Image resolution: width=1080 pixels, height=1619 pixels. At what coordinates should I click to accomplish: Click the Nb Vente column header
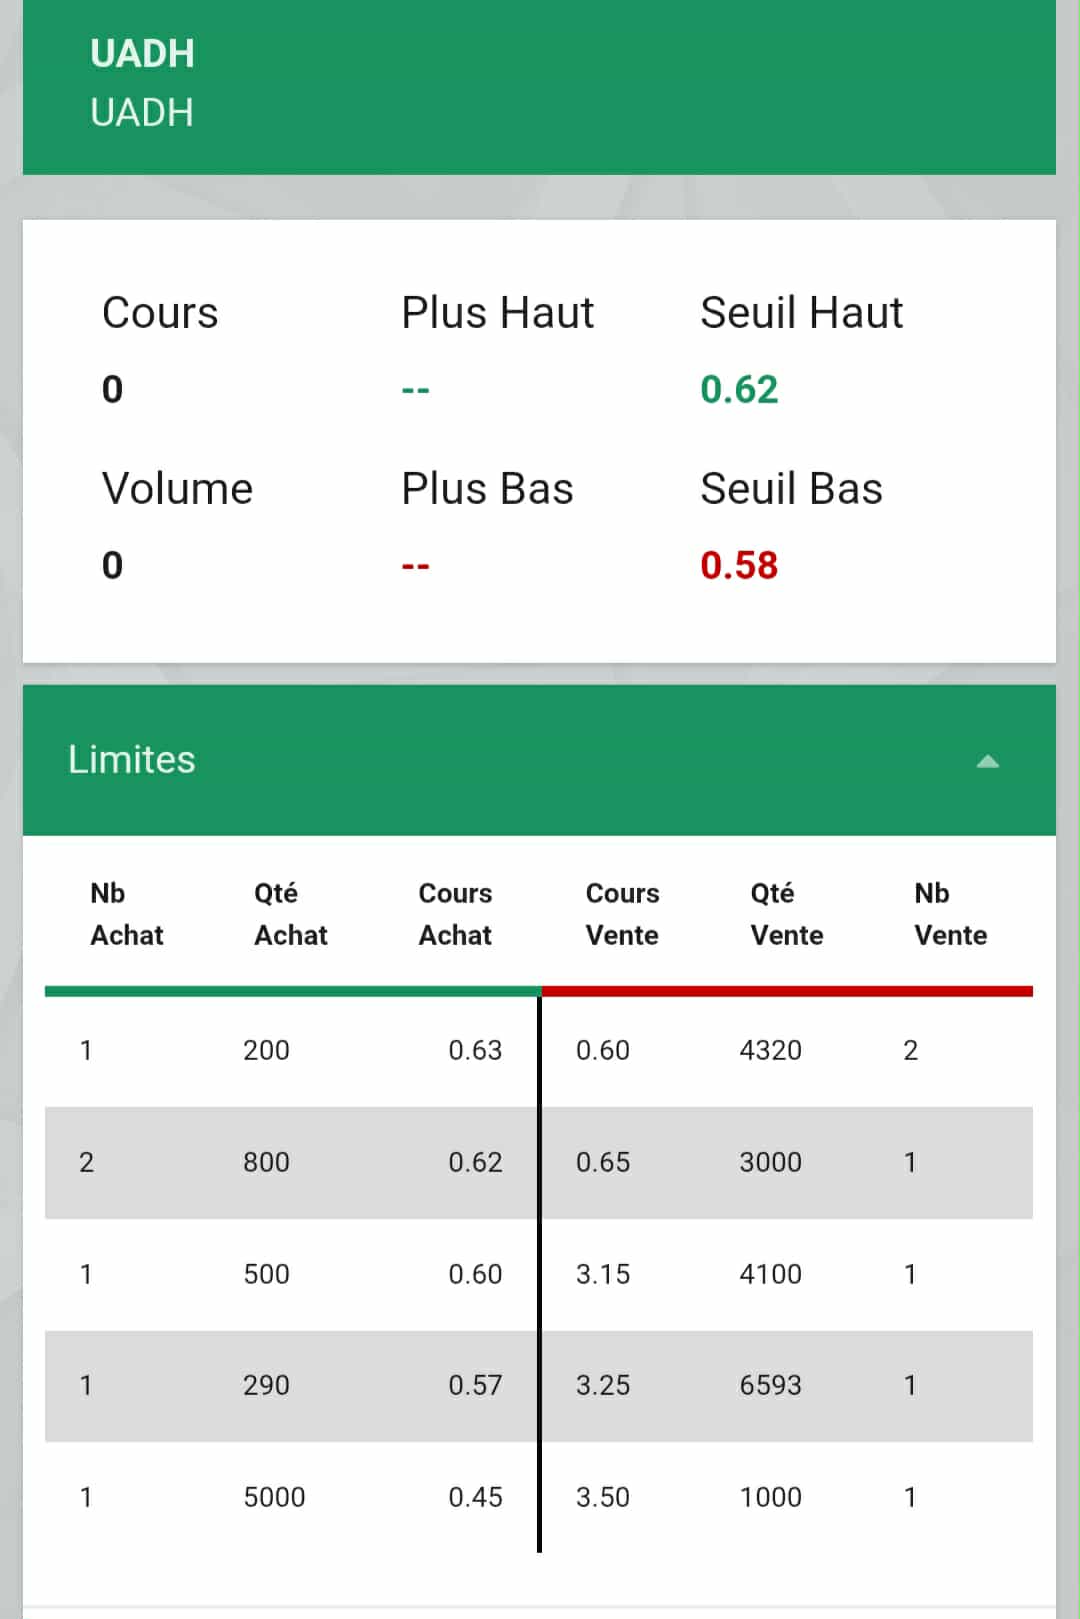coord(950,914)
